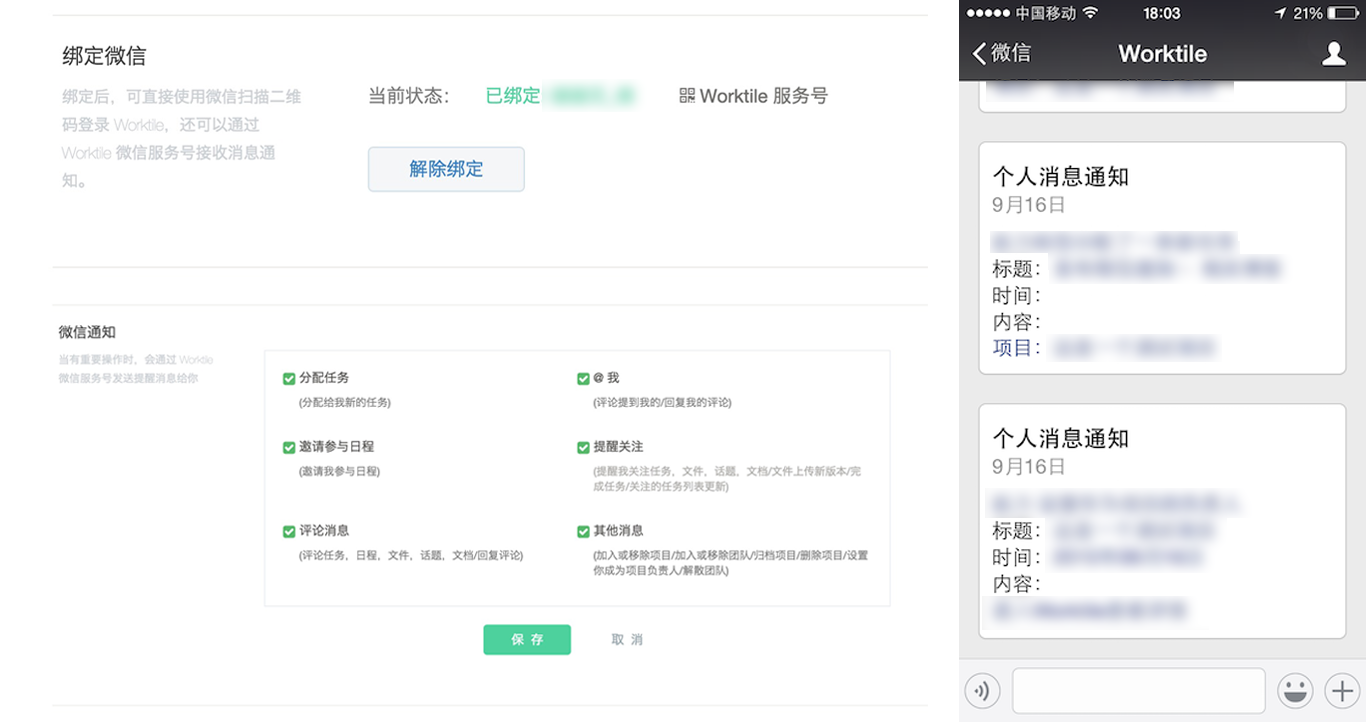Click the (评论提到我的/回复我的评论) description
Screen dimensions: 1366x722
coord(662,402)
